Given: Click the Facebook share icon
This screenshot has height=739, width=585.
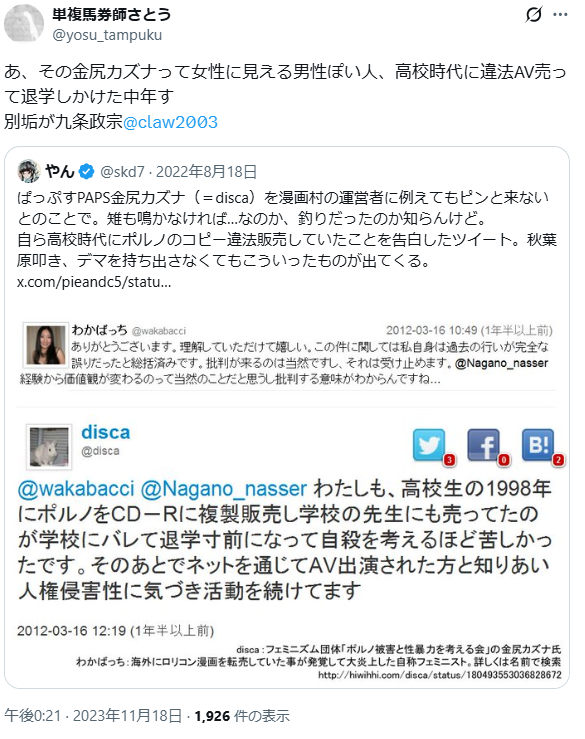Looking at the screenshot, I should 484,444.
